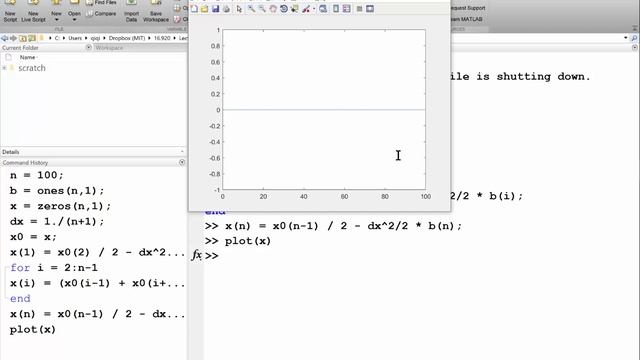Click the 'plot(x)' line in Command Window
The image size is (640, 360).
248,241
